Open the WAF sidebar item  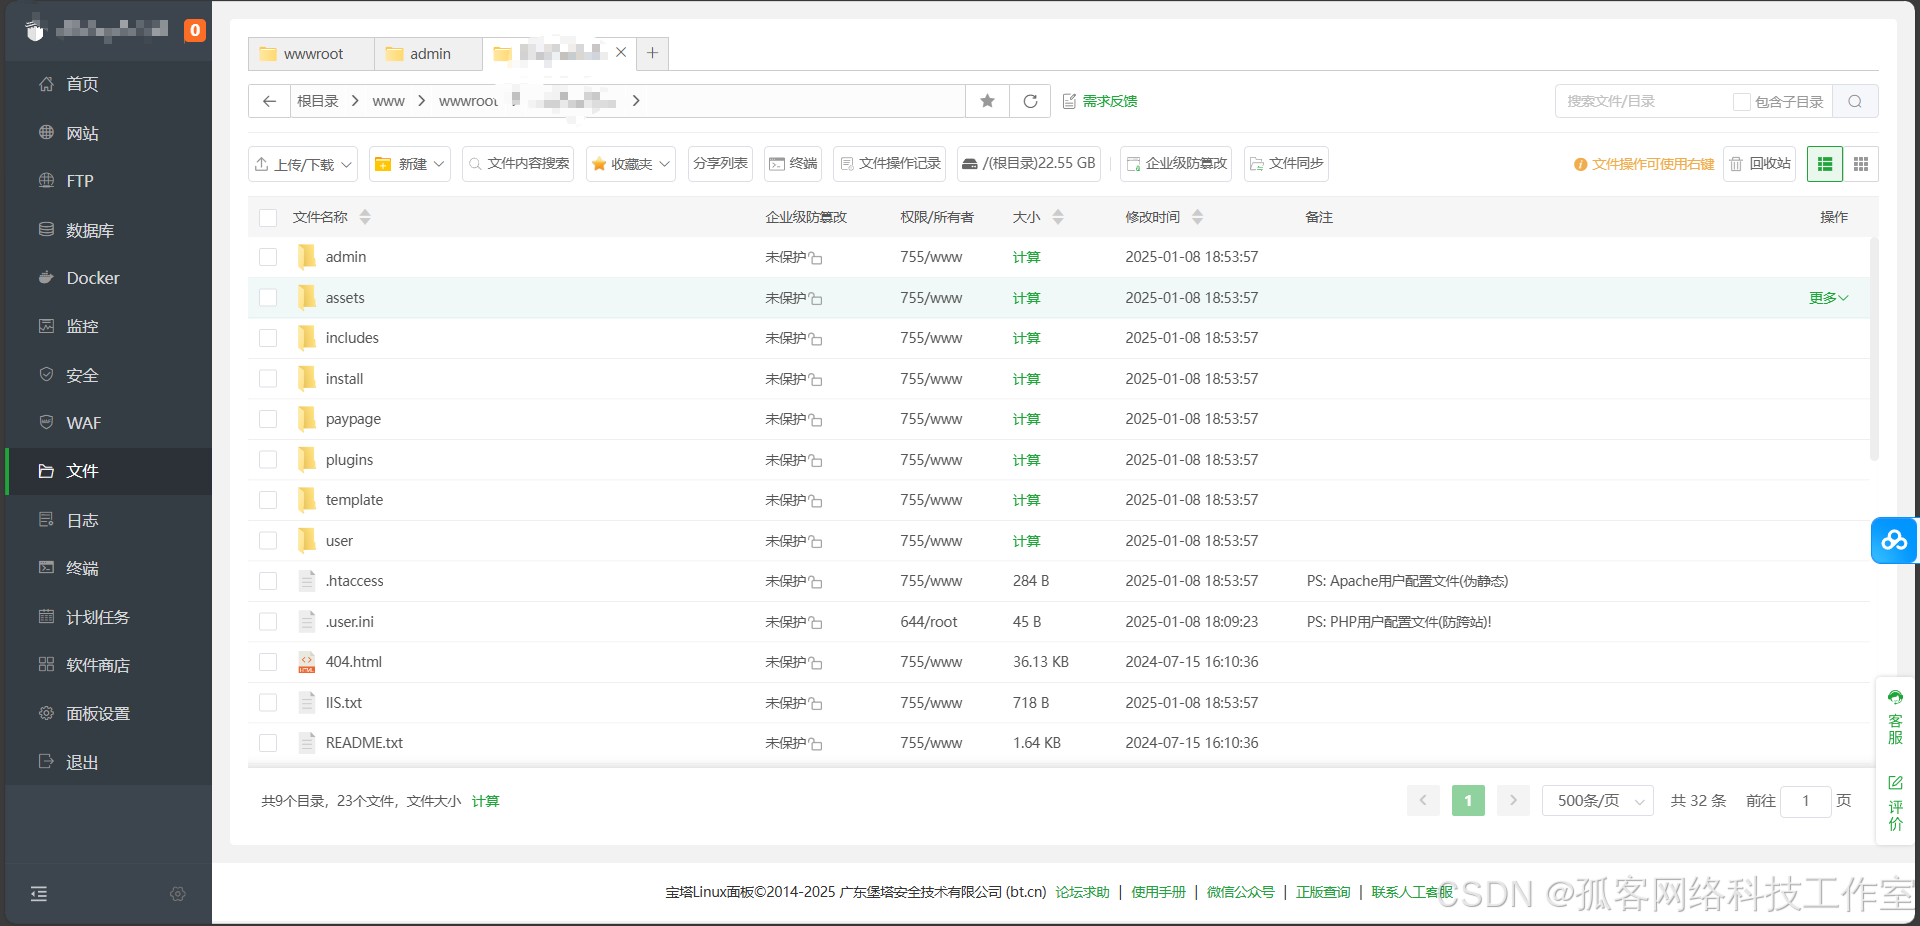[108, 423]
